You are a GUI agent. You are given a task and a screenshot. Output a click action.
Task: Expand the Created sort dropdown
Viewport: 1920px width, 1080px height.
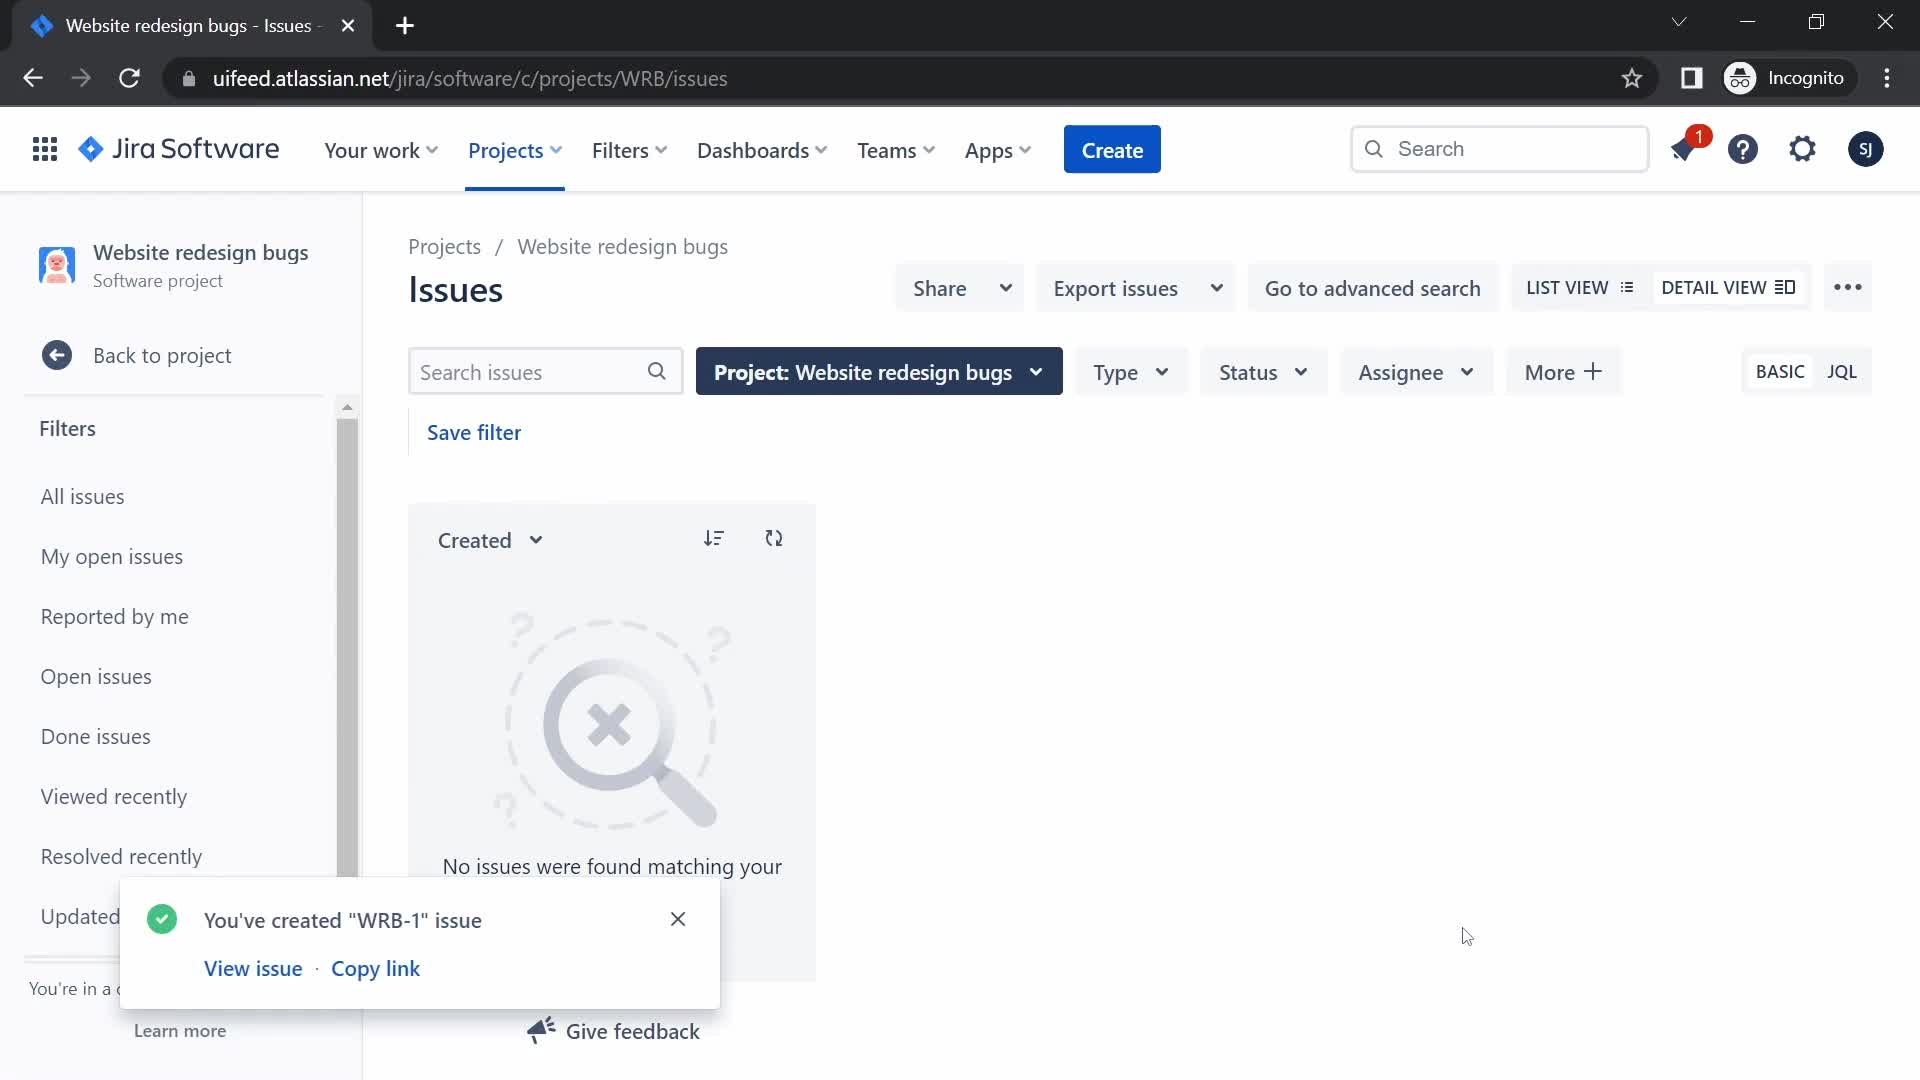coord(489,539)
